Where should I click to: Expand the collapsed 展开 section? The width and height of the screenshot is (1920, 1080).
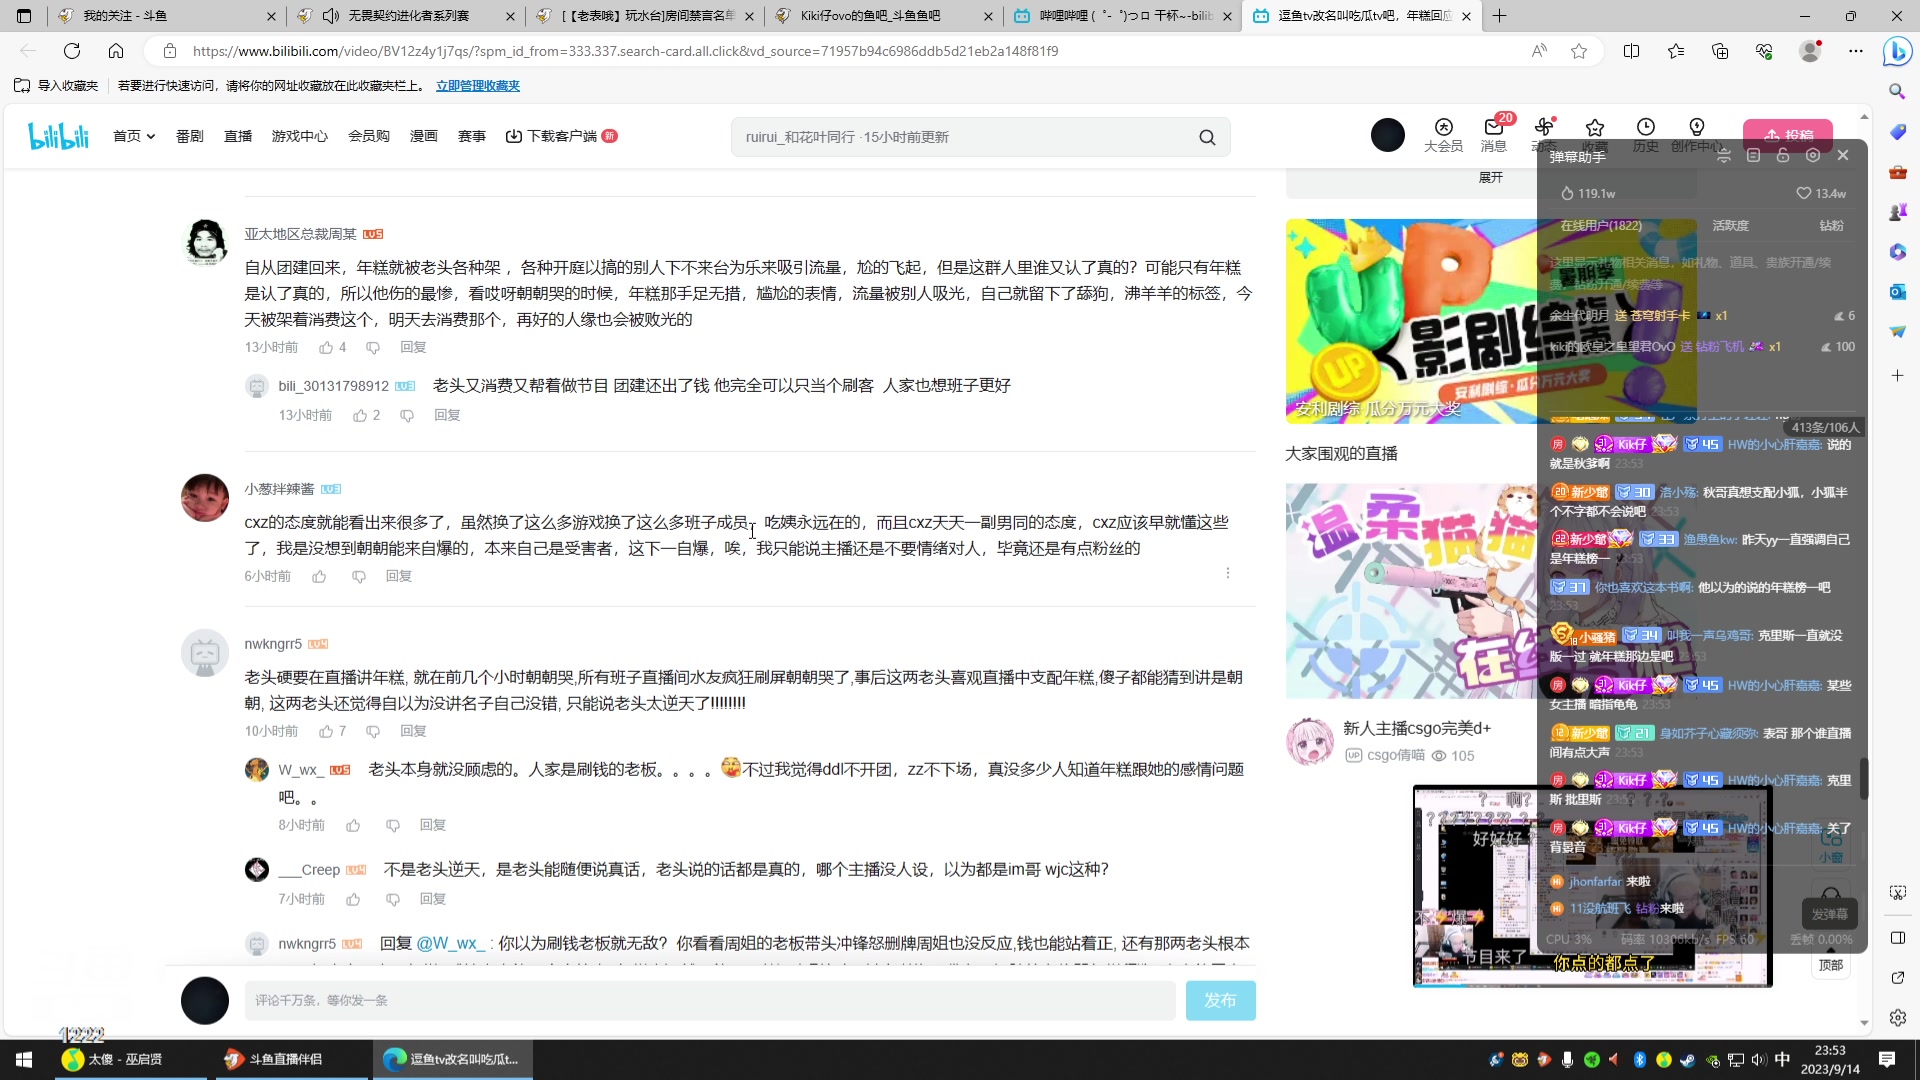click(1490, 177)
